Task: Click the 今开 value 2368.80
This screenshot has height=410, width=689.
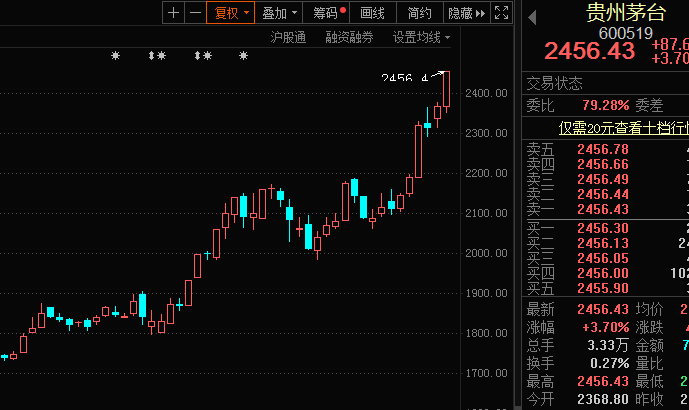Action: [603, 399]
